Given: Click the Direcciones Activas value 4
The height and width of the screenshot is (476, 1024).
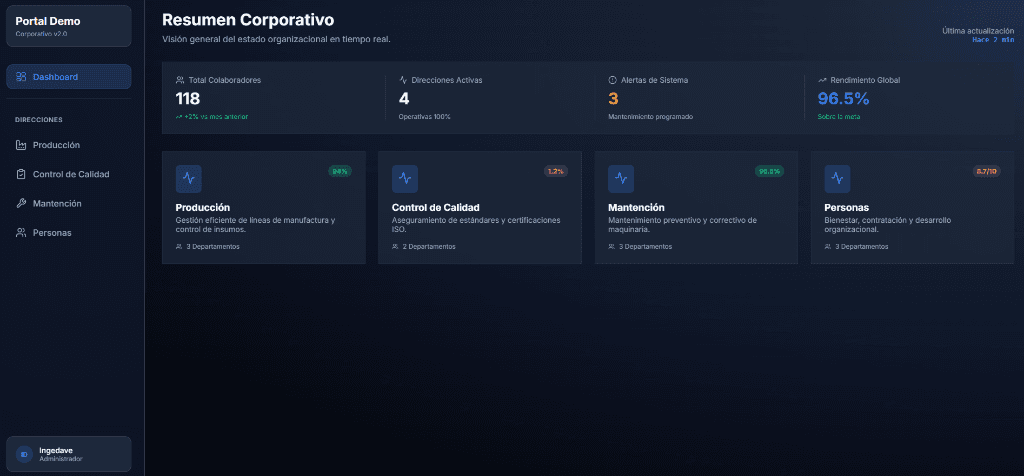Looking at the screenshot, I should click(x=404, y=99).
